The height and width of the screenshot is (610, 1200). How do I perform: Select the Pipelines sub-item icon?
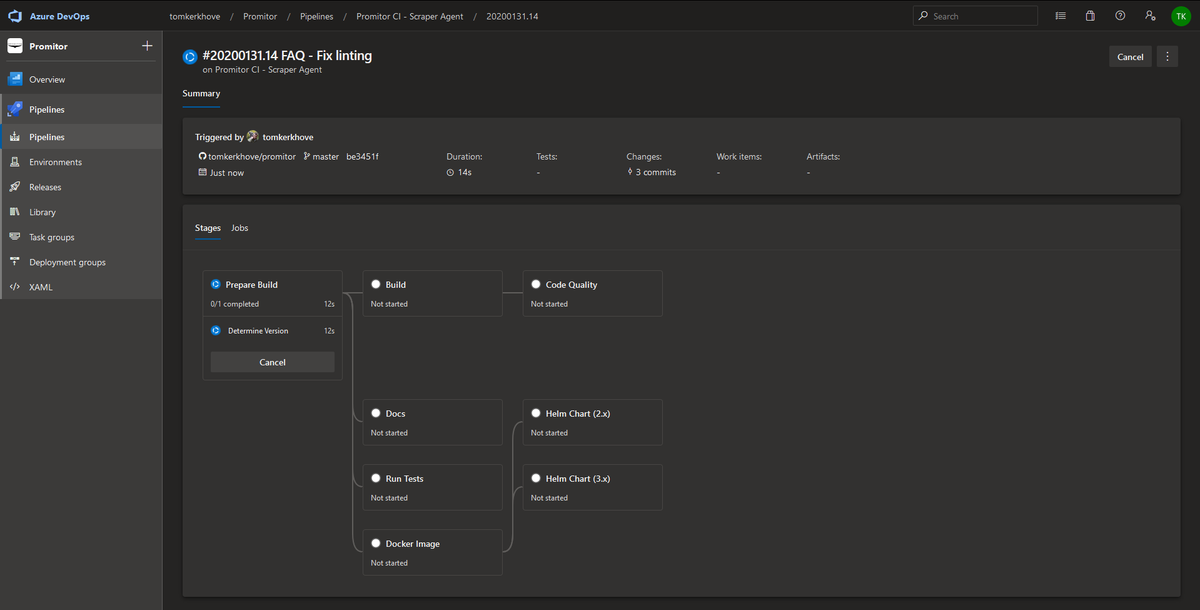[x=15, y=137]
